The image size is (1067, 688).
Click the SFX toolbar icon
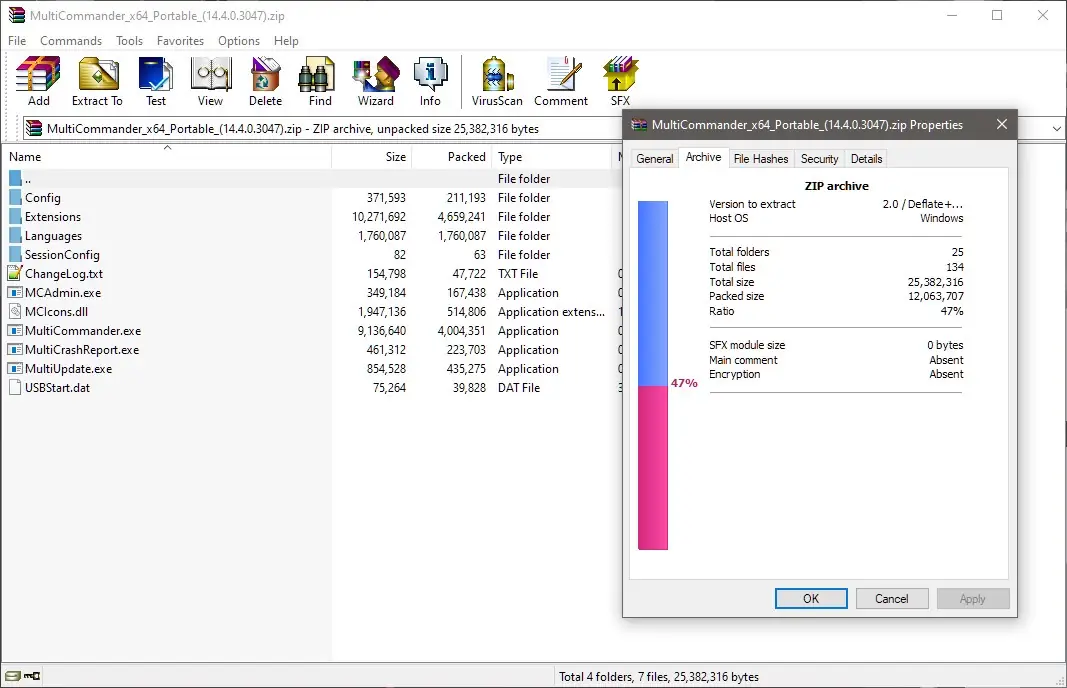(620, 82)
